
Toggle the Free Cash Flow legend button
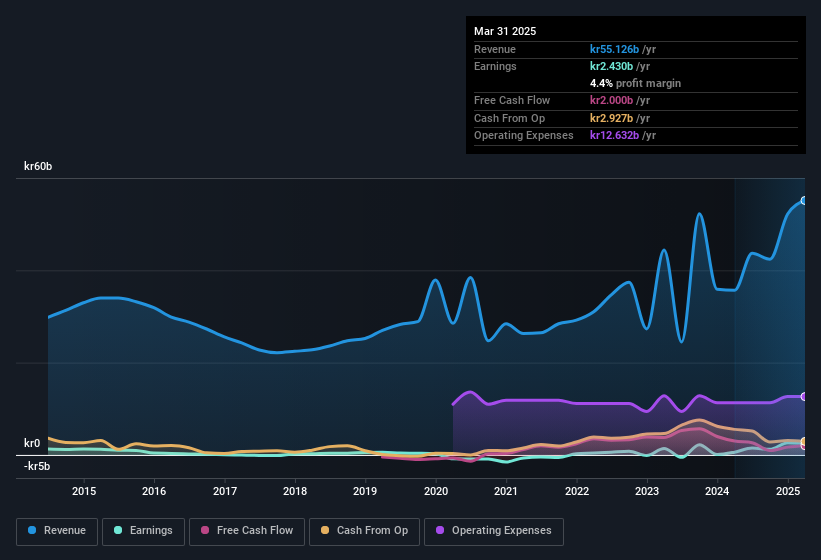[247, 531]
